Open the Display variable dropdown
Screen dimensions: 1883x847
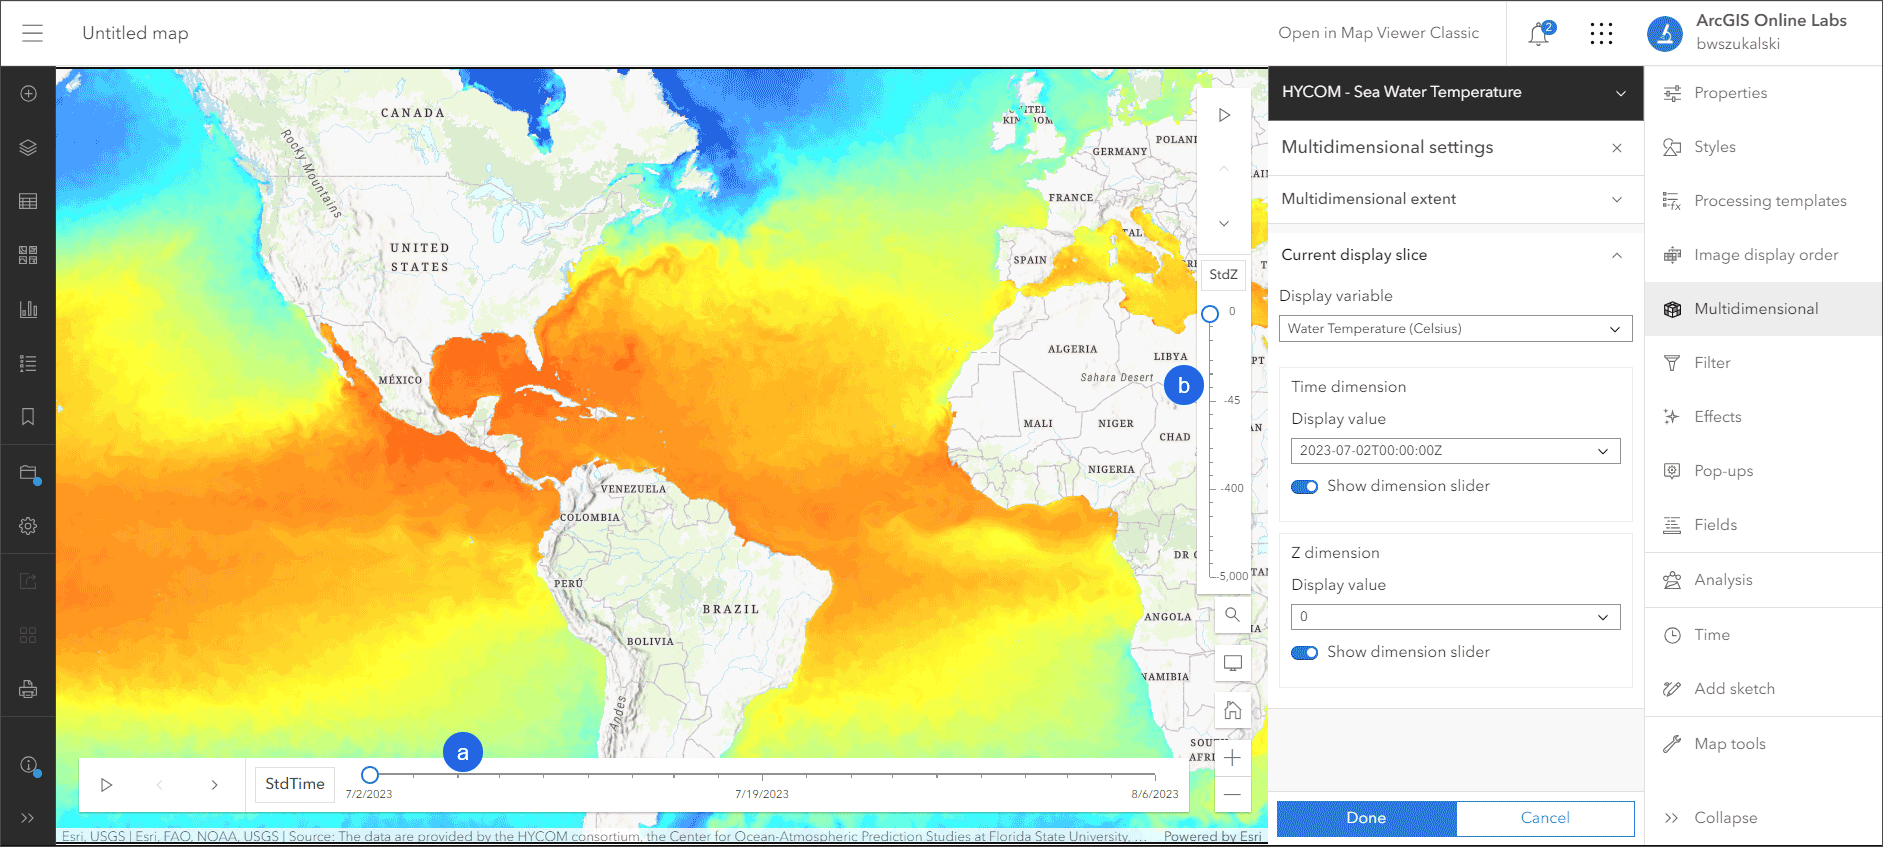[1456, 329]
